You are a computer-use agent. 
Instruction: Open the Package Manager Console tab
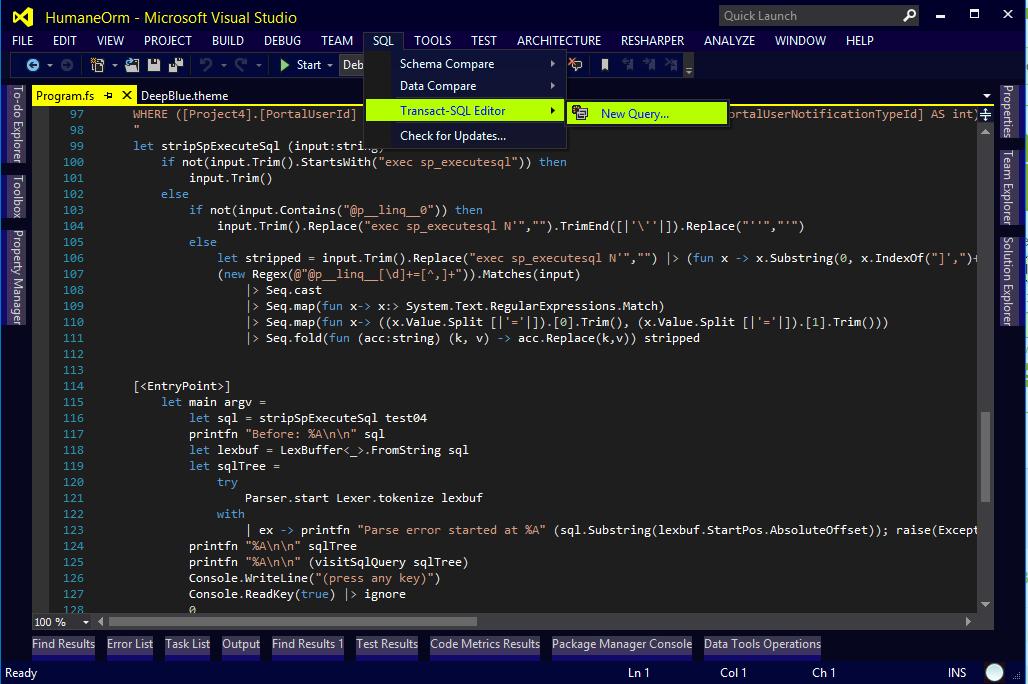pyautogui.click(x=622, y=644)
